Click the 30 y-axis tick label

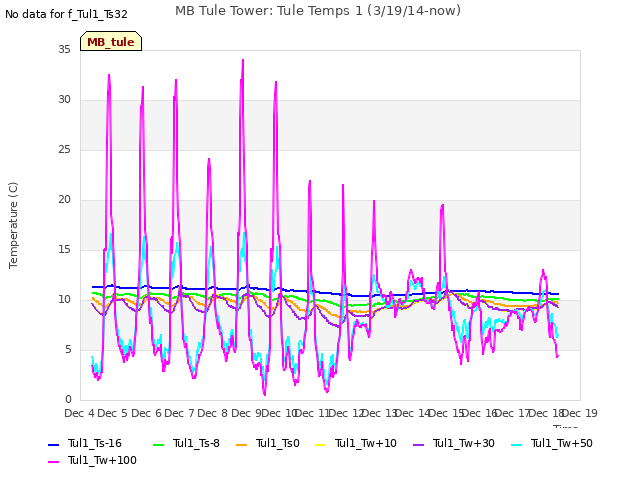click(x=64, y=100)
